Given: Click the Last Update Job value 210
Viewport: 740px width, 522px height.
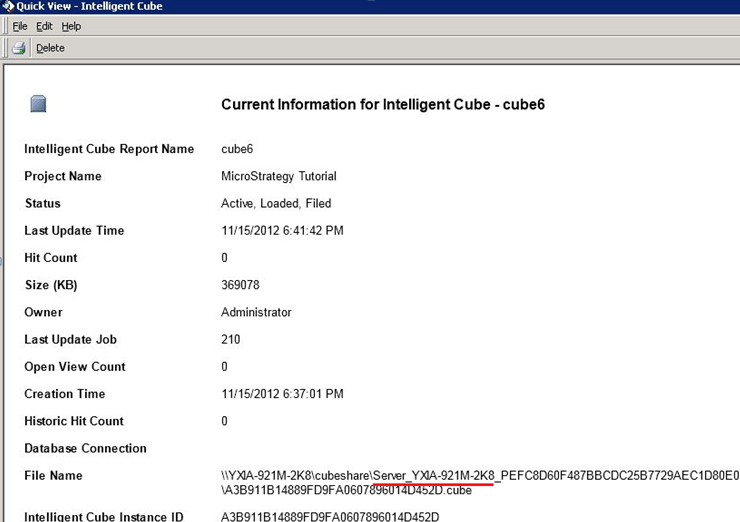Looking at the screenshot, I should (230, 340).
